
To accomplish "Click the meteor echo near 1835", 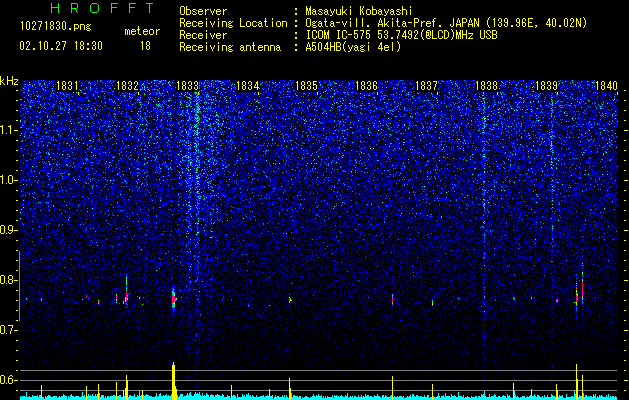I will (x=290, y=299).
